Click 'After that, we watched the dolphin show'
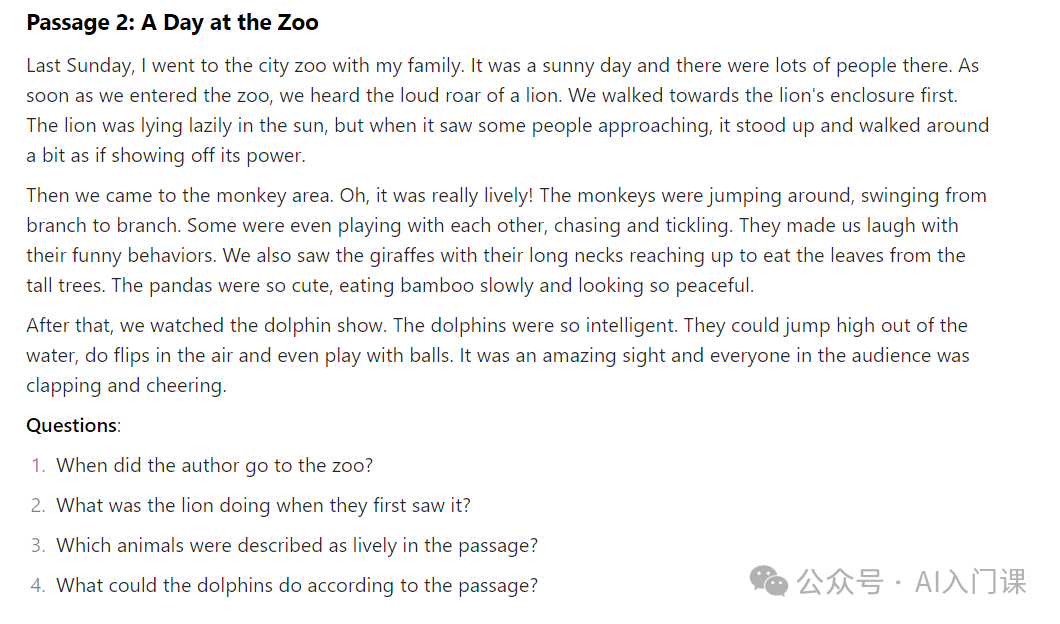 coord(206,326)
